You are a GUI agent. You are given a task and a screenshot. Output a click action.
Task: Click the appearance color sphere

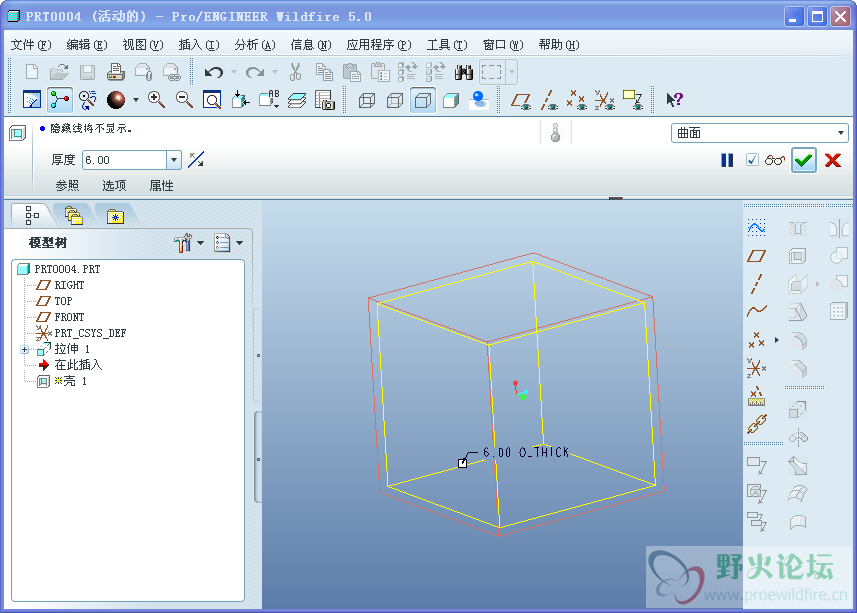[116, 100]
